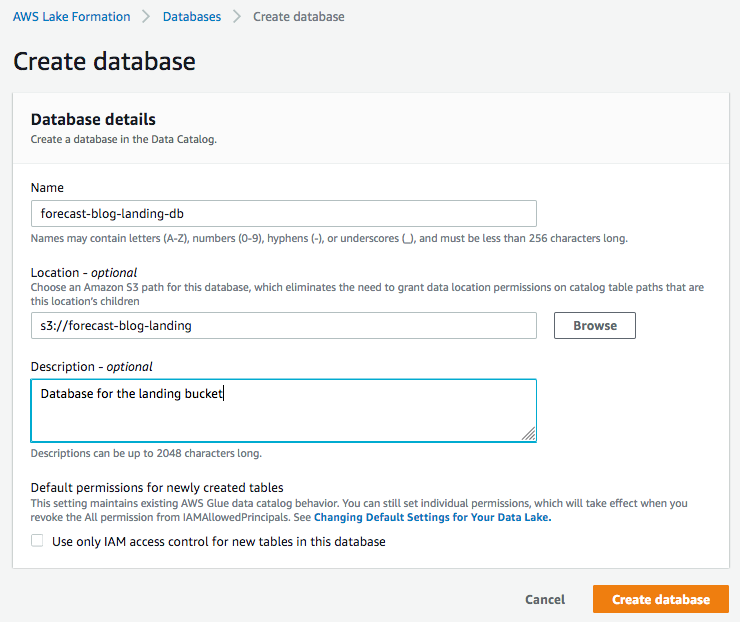The width and height of the screenshot is (740, 622).
Task: Click the Create database page heading
Action: [x=104, y=61]
